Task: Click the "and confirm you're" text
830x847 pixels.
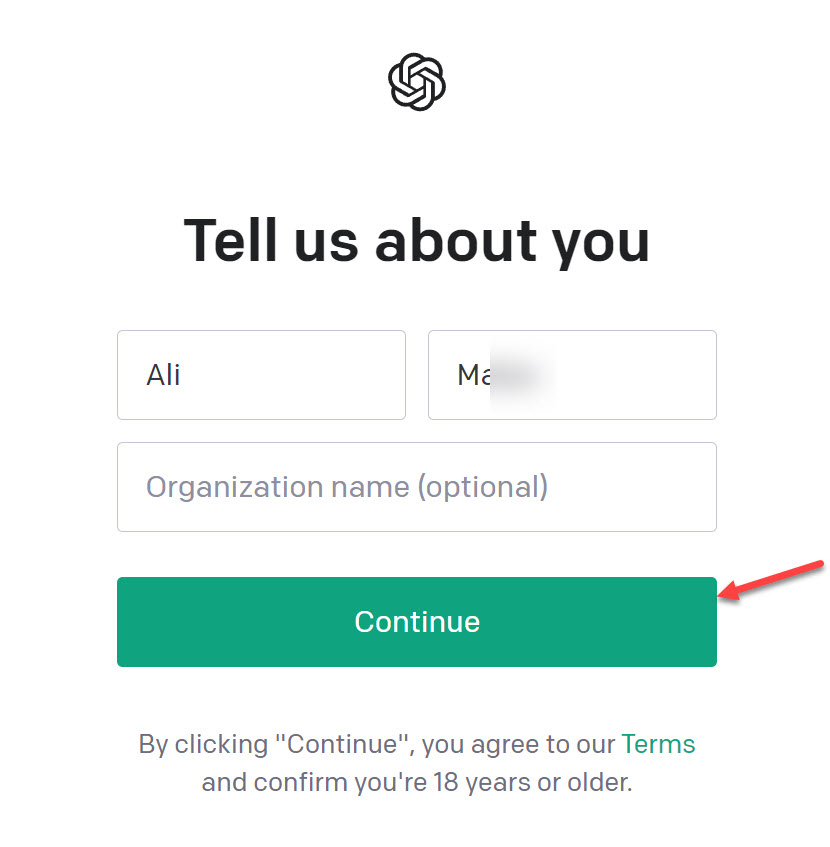Action: pyautogui.click(x=314, y=783)
